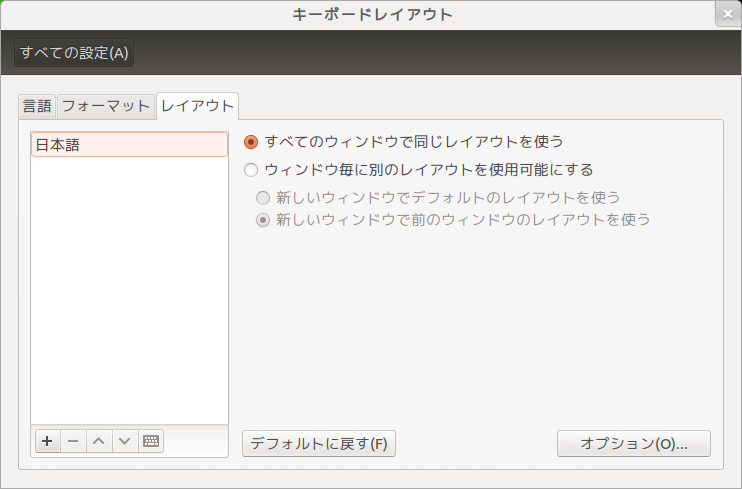This screenshot has height=489, width=742.
Task: Click デフォルトに戻す(F) button
Action: pos(319,444)
